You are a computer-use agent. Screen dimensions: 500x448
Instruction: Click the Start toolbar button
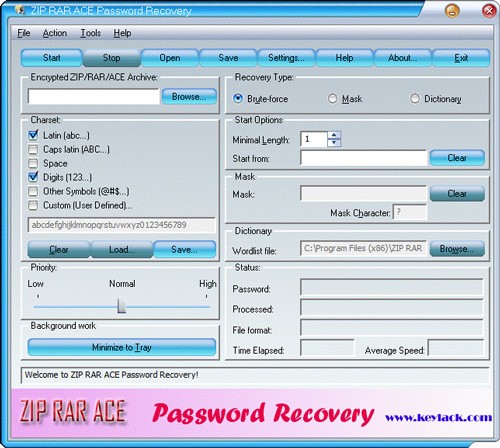[x=52, y=58]
